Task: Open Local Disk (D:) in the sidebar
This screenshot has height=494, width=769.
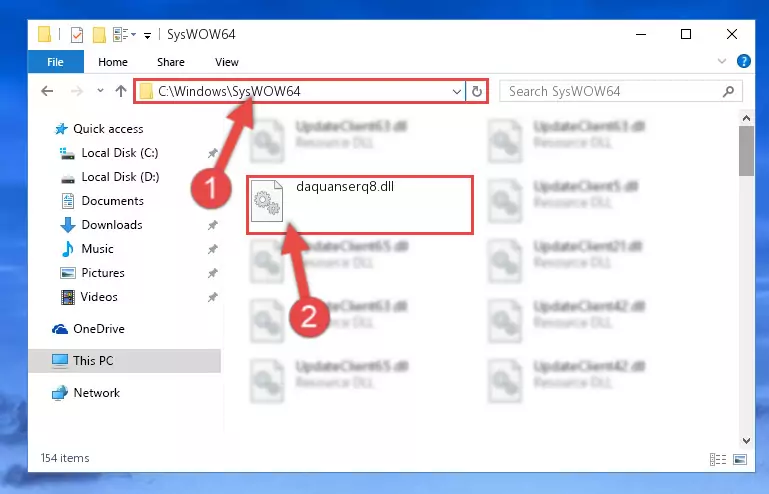Action: 120,177
